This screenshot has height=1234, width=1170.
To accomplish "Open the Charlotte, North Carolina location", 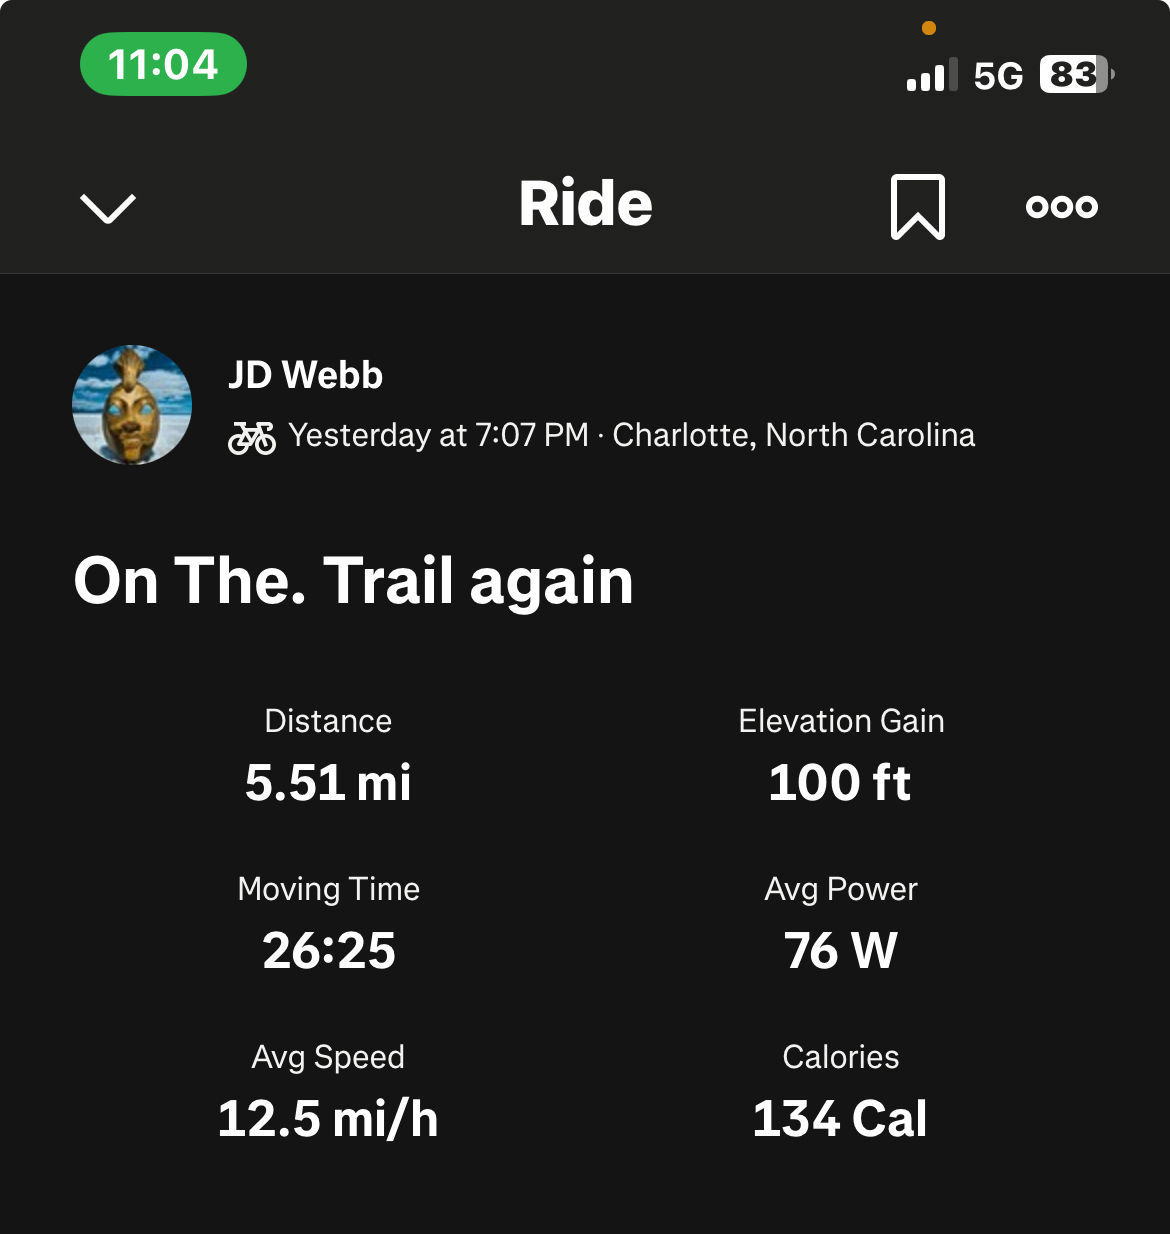I will tap(794, 435).
